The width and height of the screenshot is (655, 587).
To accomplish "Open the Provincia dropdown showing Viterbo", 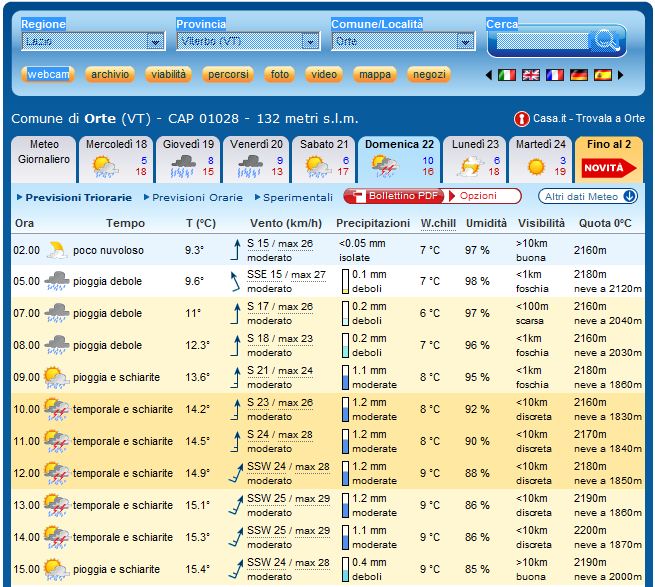I will (248, 41).
